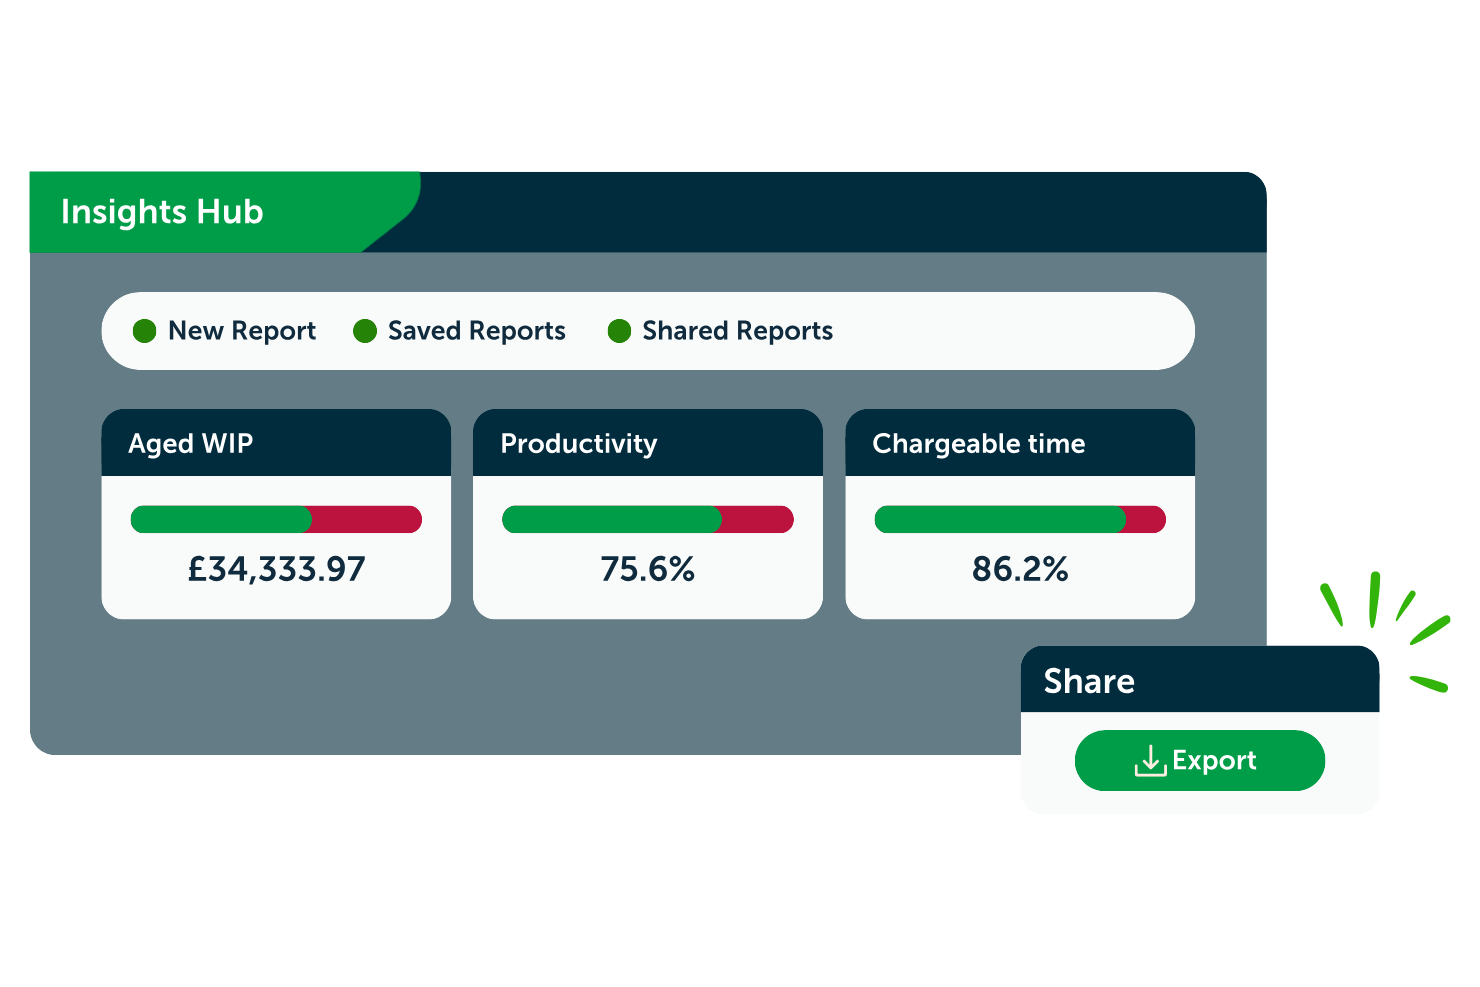Expand the Aged WIP report card

tap(275, 514)
